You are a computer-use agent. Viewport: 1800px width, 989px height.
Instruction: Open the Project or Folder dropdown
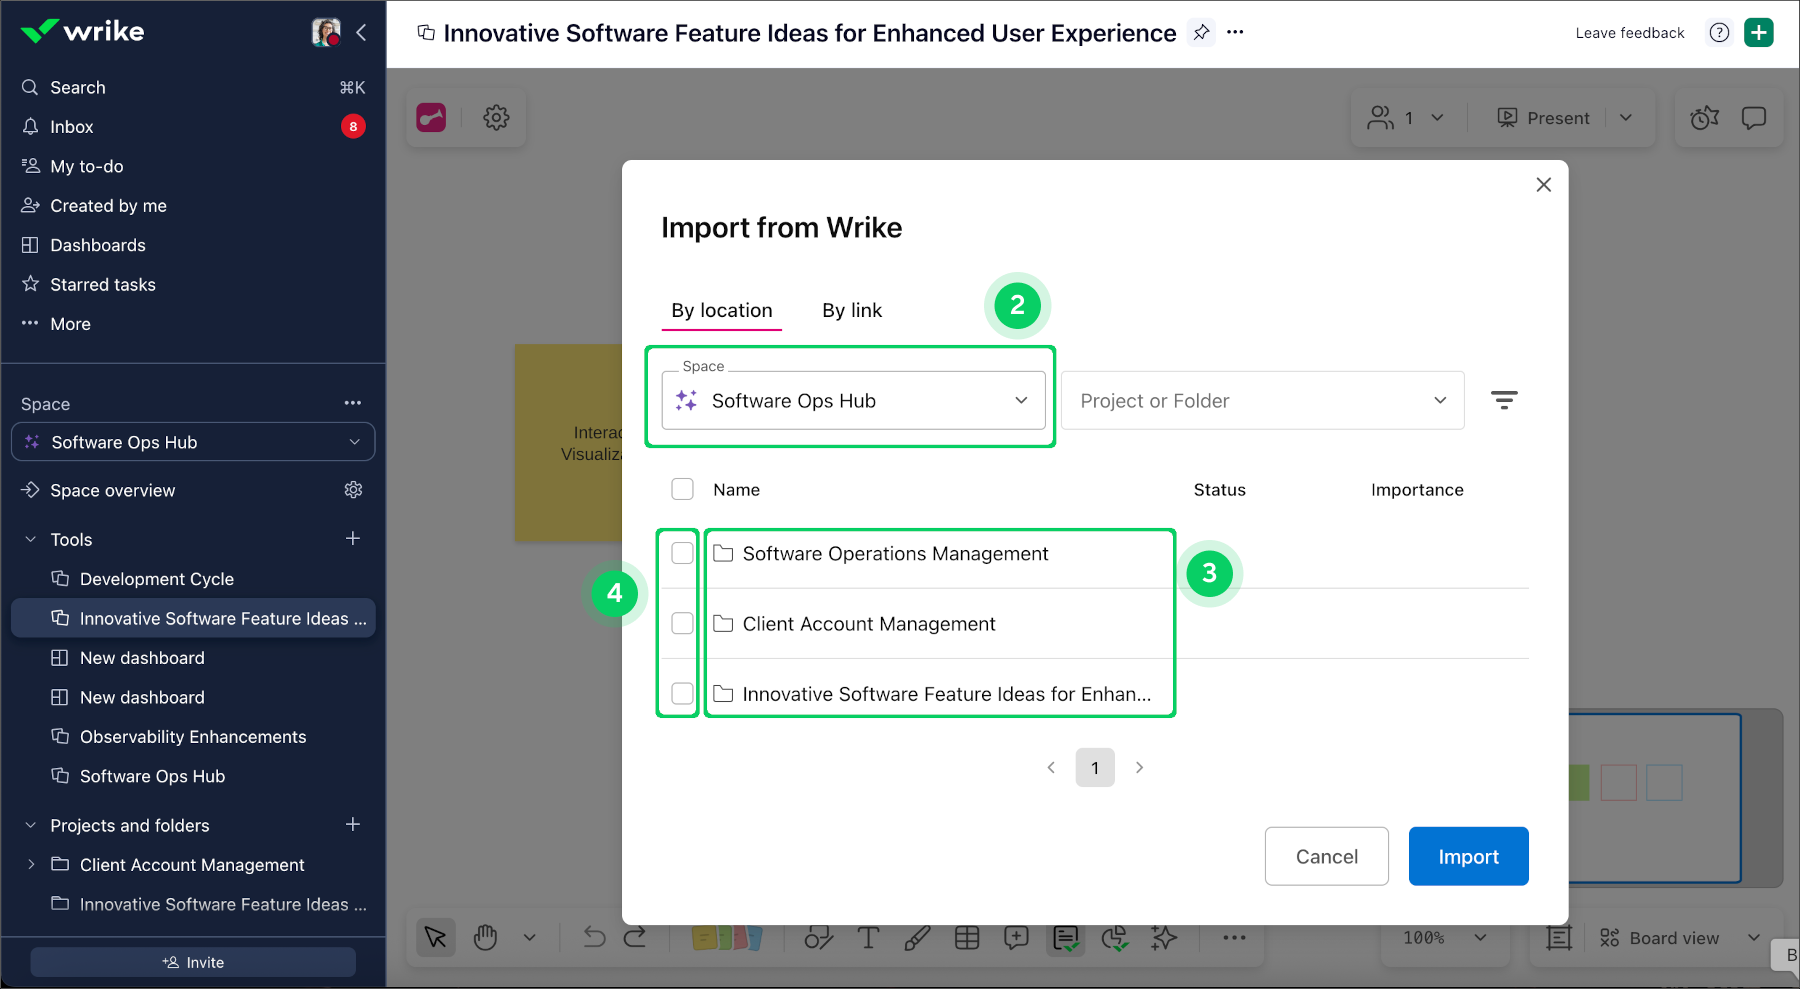point(1263,400)
